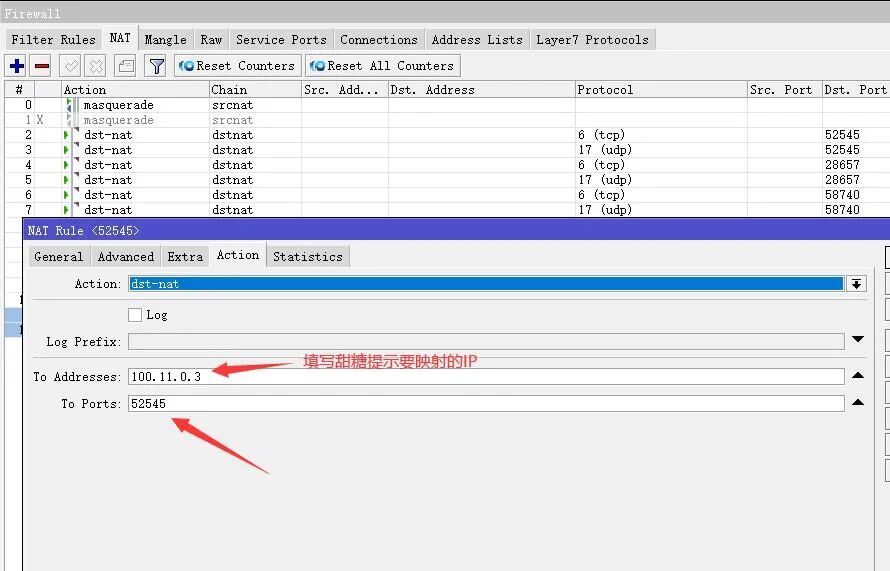The height and width of the screenshot is (571, 890).
Task: Expand the Log Prefix field arrow
Action: tap(858, 339)
